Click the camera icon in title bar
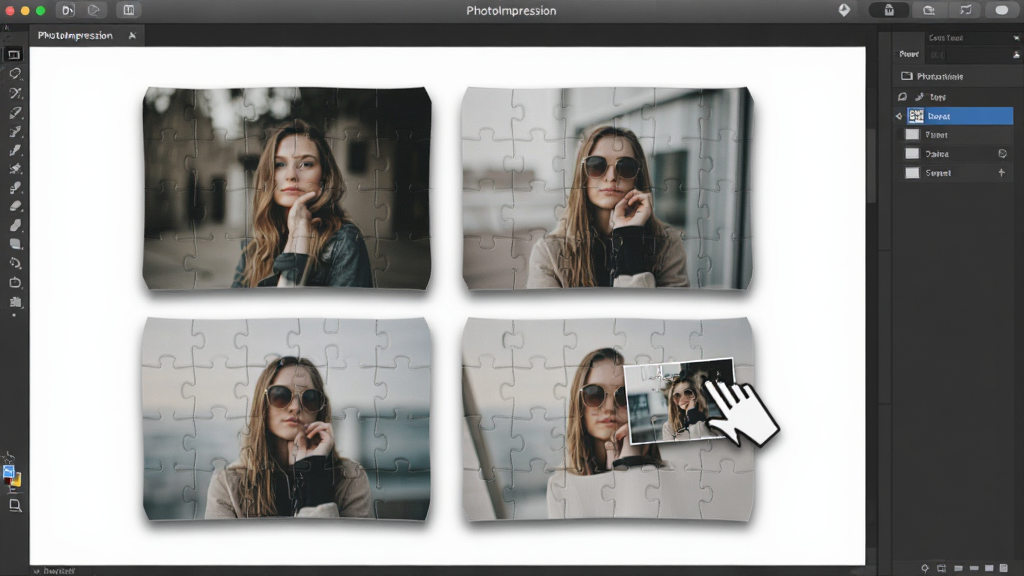 (x=928, y=10)
